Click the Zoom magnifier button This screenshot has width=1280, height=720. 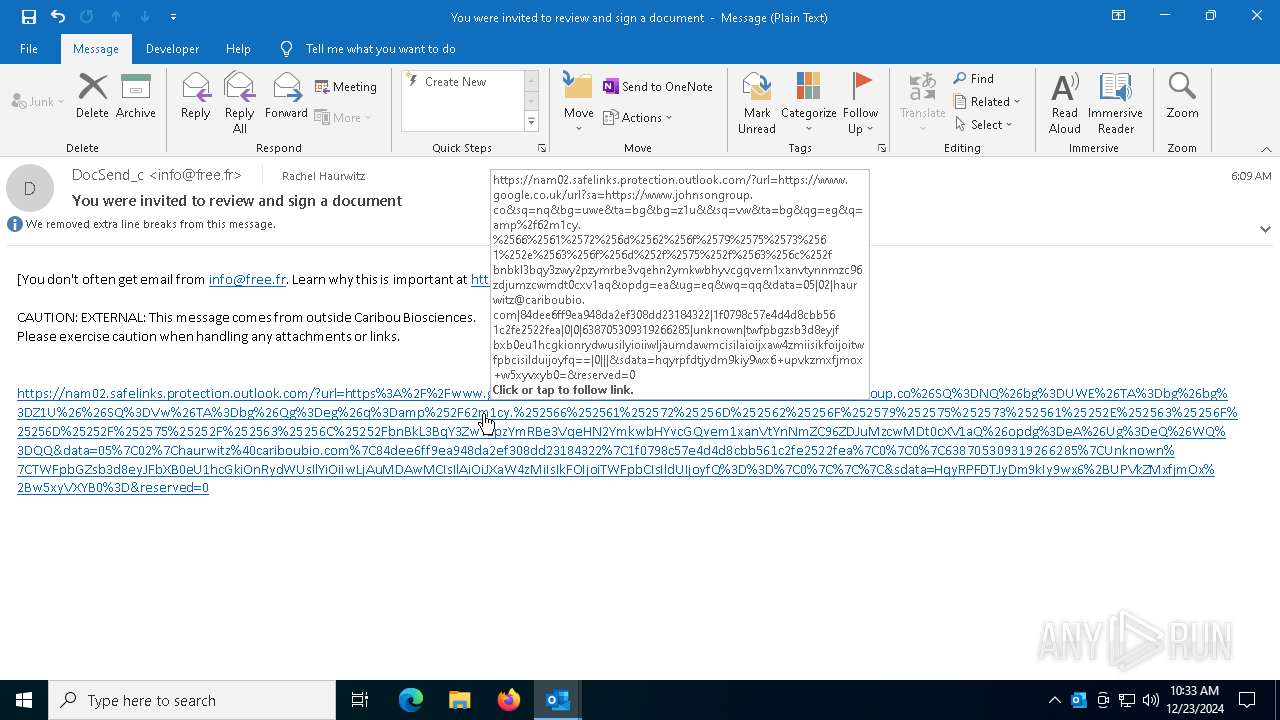1182,96
